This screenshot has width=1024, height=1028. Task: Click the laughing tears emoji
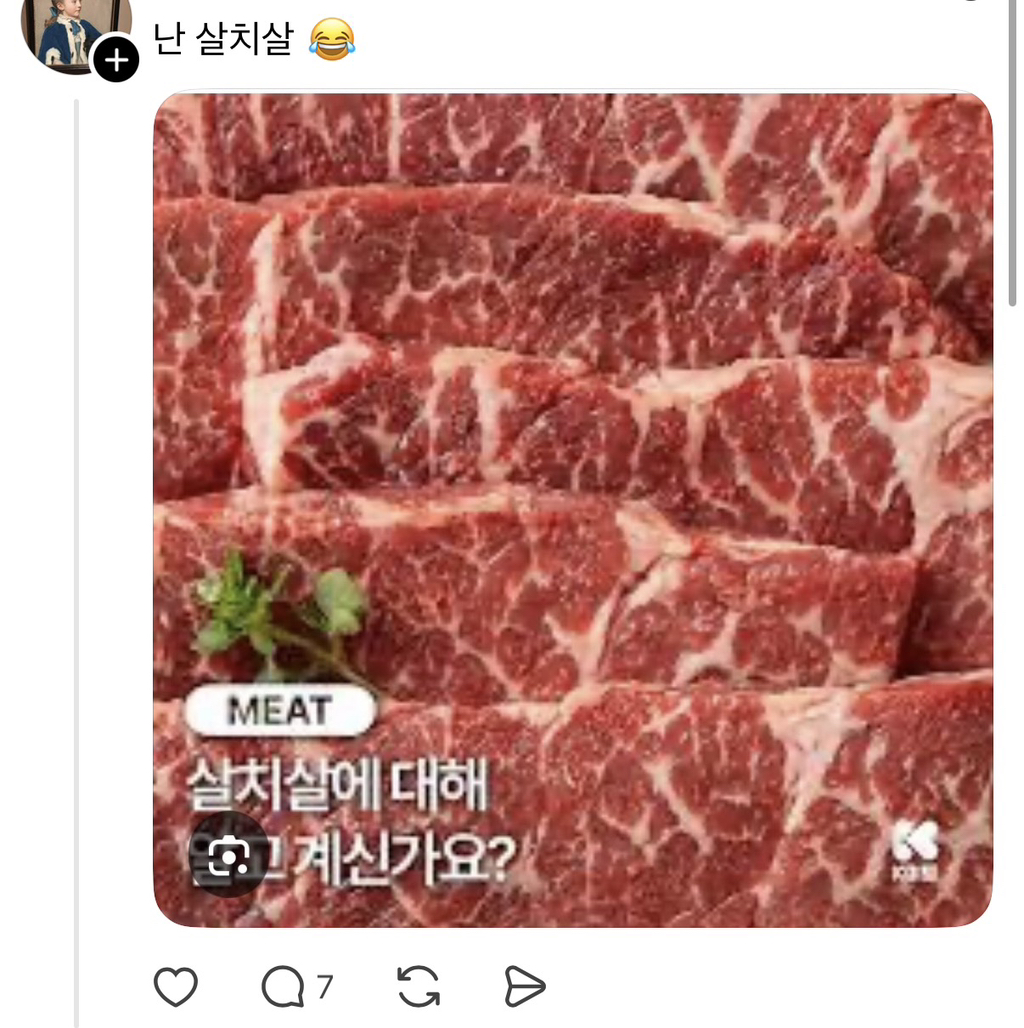pos(332,40)
